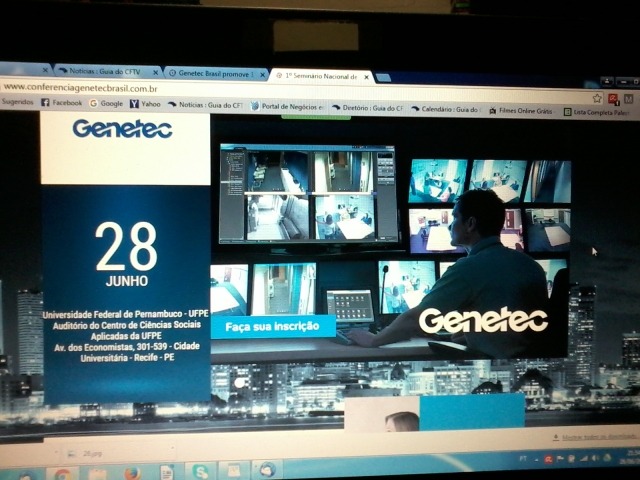Click the surveillance monitor banner image
The image size is (640, 480).
393,250
